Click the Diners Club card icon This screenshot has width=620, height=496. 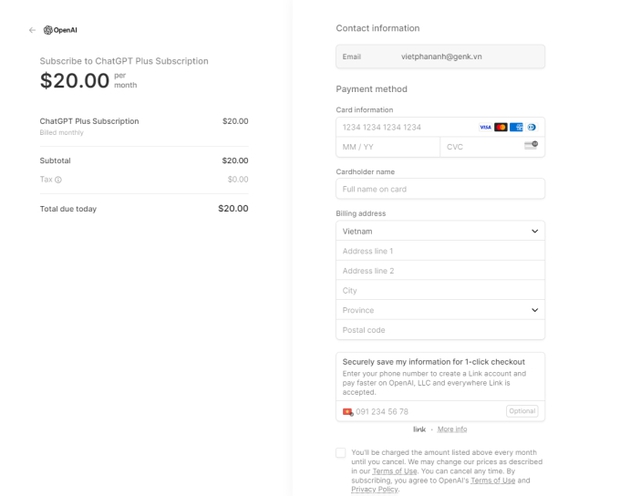click(531, 127)
